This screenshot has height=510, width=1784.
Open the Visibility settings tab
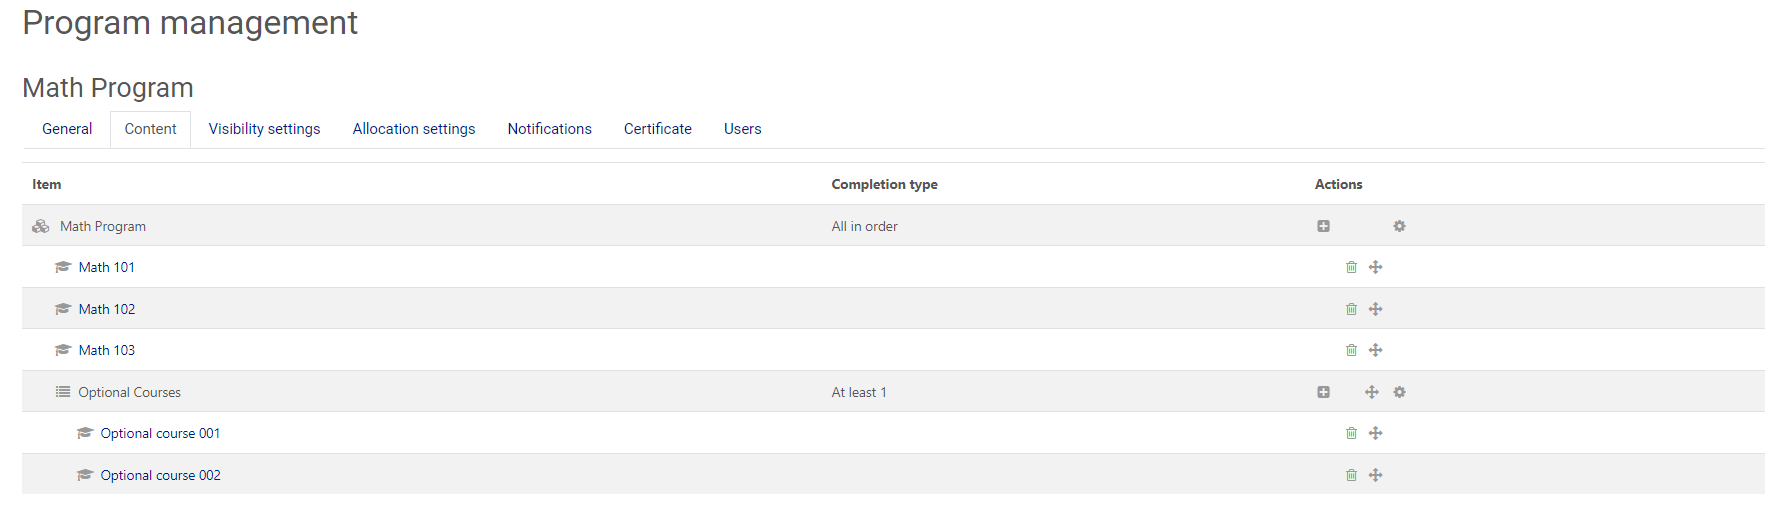coord(264,129)
